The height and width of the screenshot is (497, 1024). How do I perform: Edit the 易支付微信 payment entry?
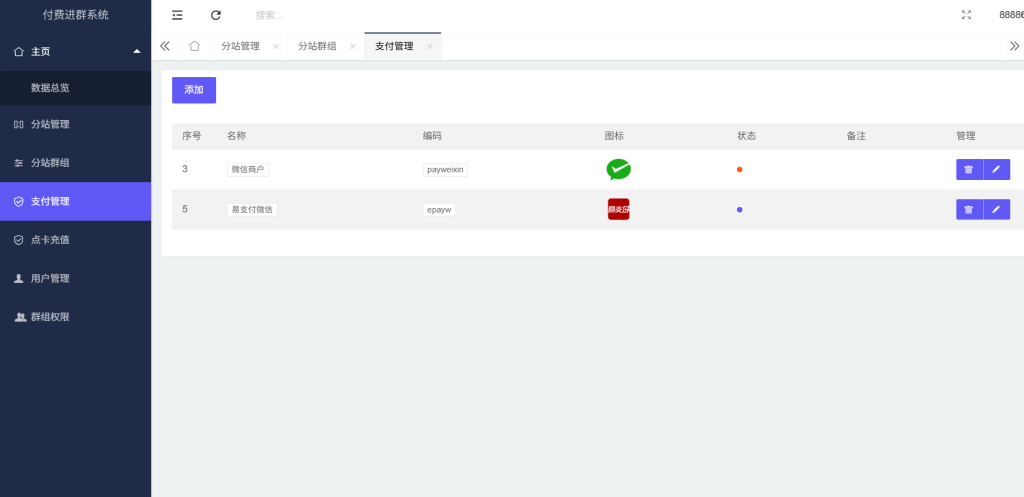(x=996, y=209)
